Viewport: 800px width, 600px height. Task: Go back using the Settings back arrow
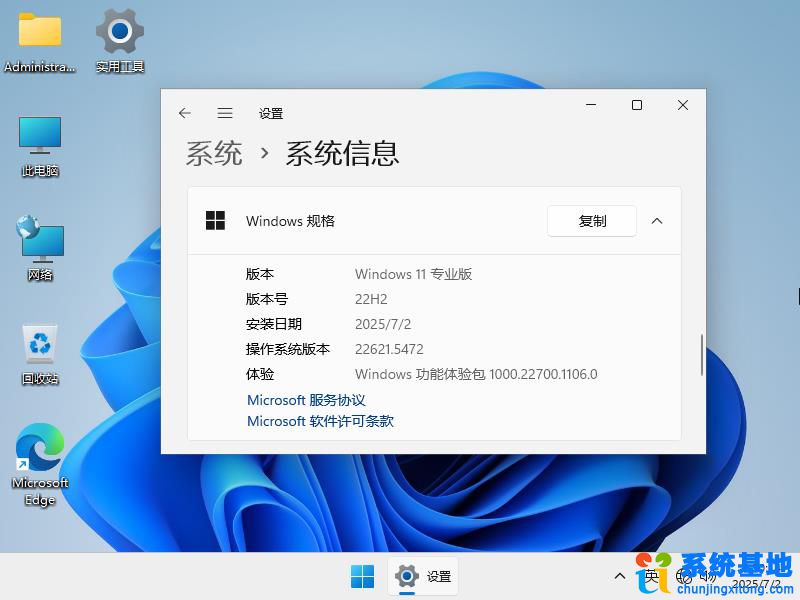185,113
